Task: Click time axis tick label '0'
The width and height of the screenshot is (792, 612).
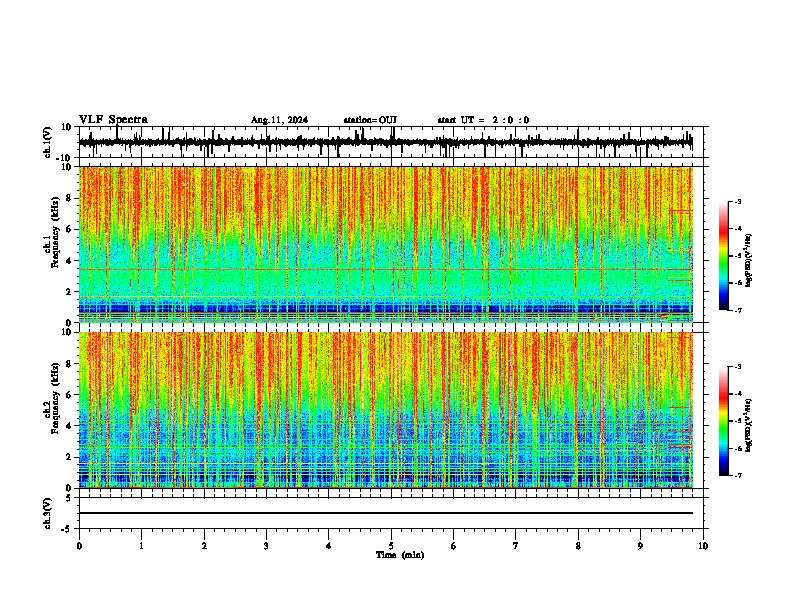Action: tap(79, 546)
